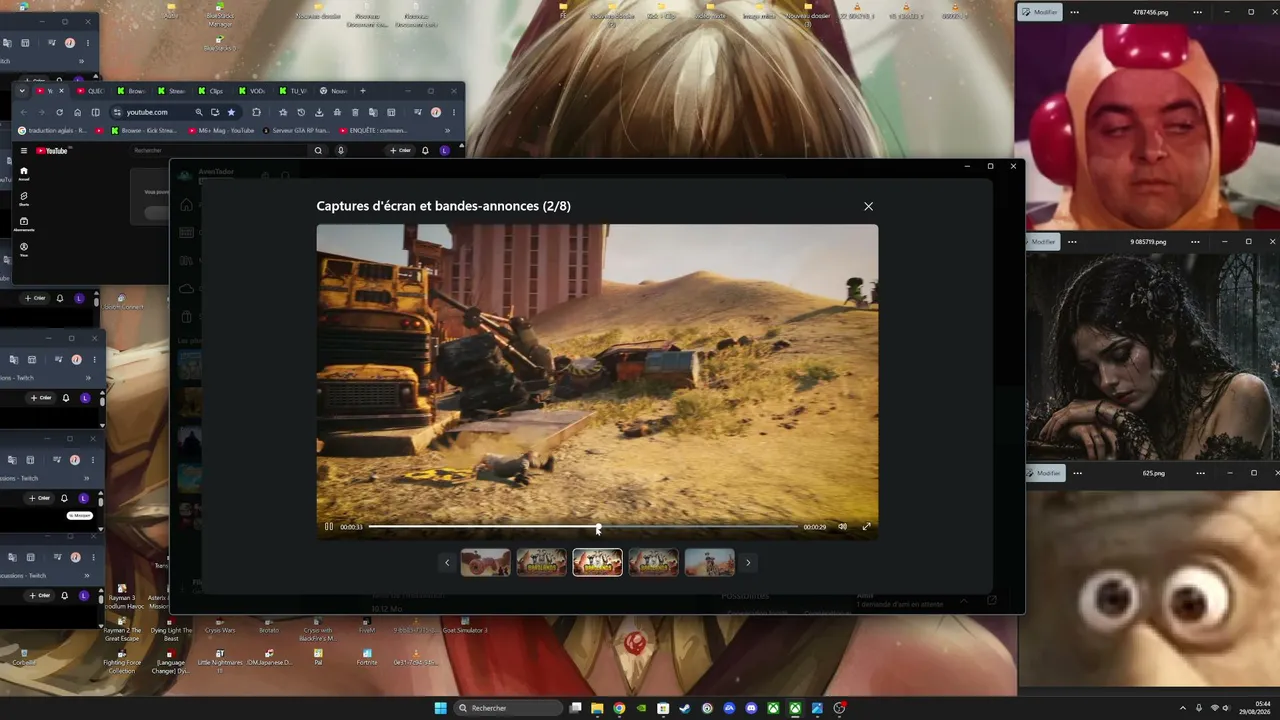Viewport: 1280px width, 720px height.
Task: Open Chrome's downloads toolbar icon
Action: click(319, 112)
